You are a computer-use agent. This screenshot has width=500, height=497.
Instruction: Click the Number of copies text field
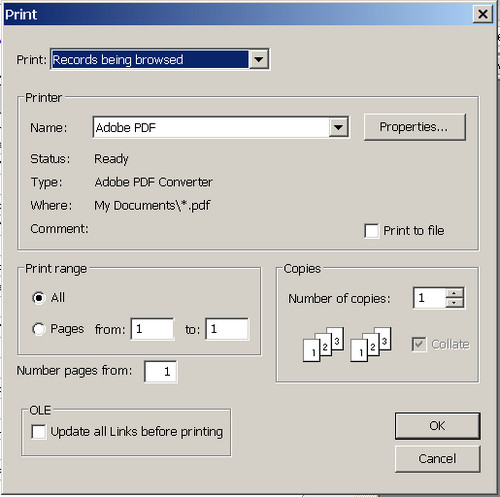pyautogui.click(x=429, y=298)
